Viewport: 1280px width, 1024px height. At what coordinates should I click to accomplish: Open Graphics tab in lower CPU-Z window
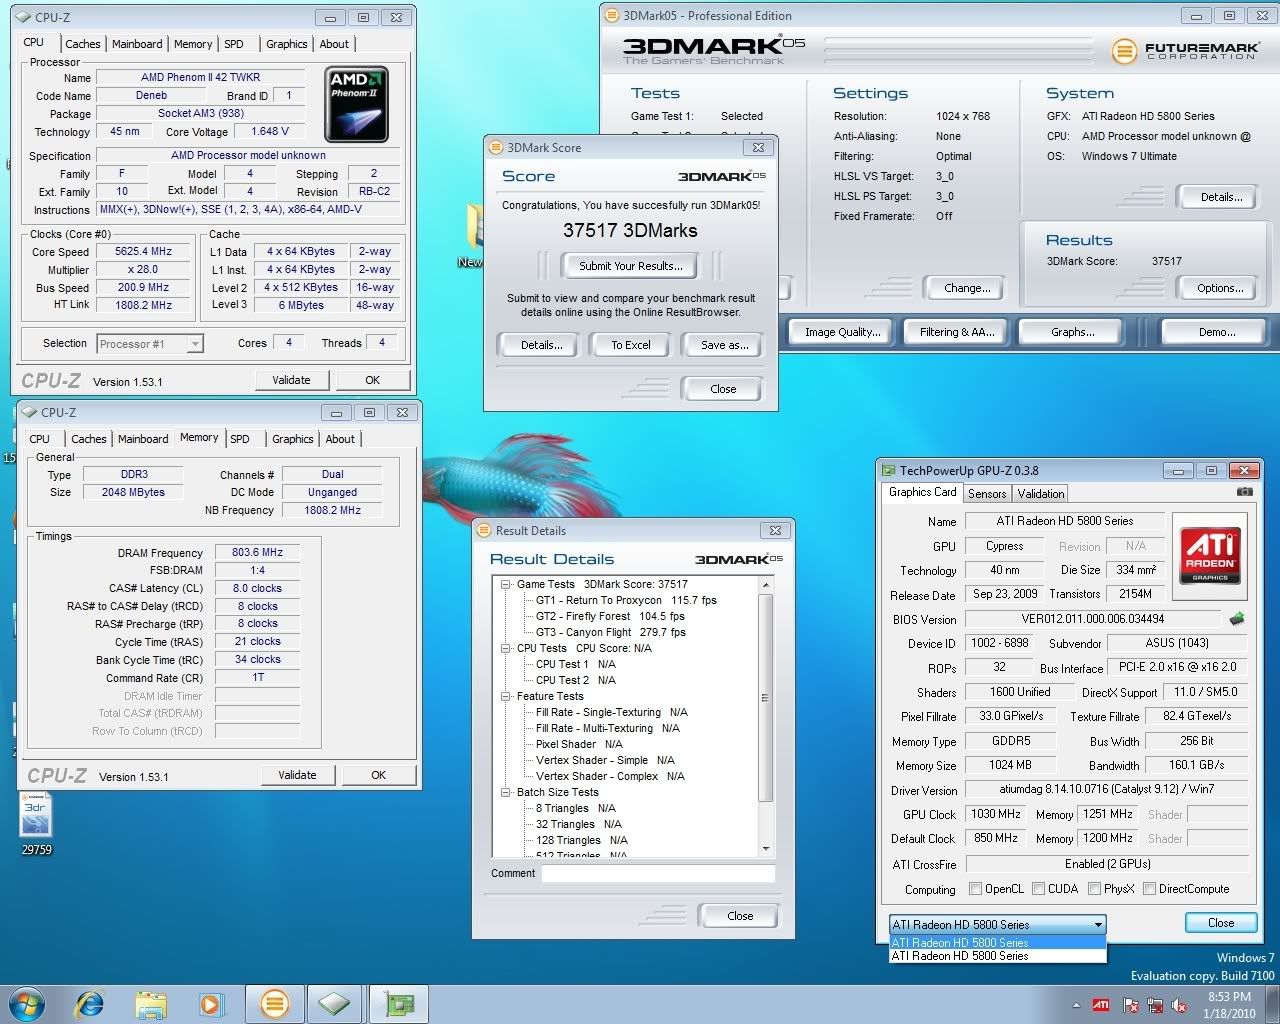[x=292, y=439]
